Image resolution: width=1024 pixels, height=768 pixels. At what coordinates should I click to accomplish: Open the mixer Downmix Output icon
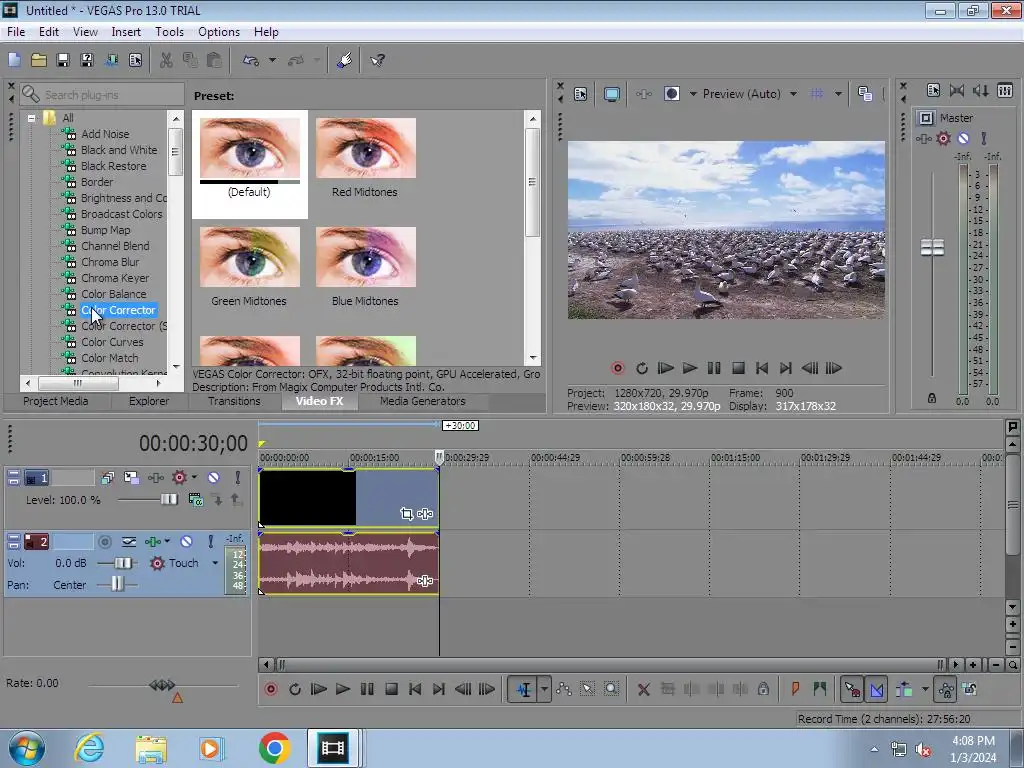coord(957,91)
